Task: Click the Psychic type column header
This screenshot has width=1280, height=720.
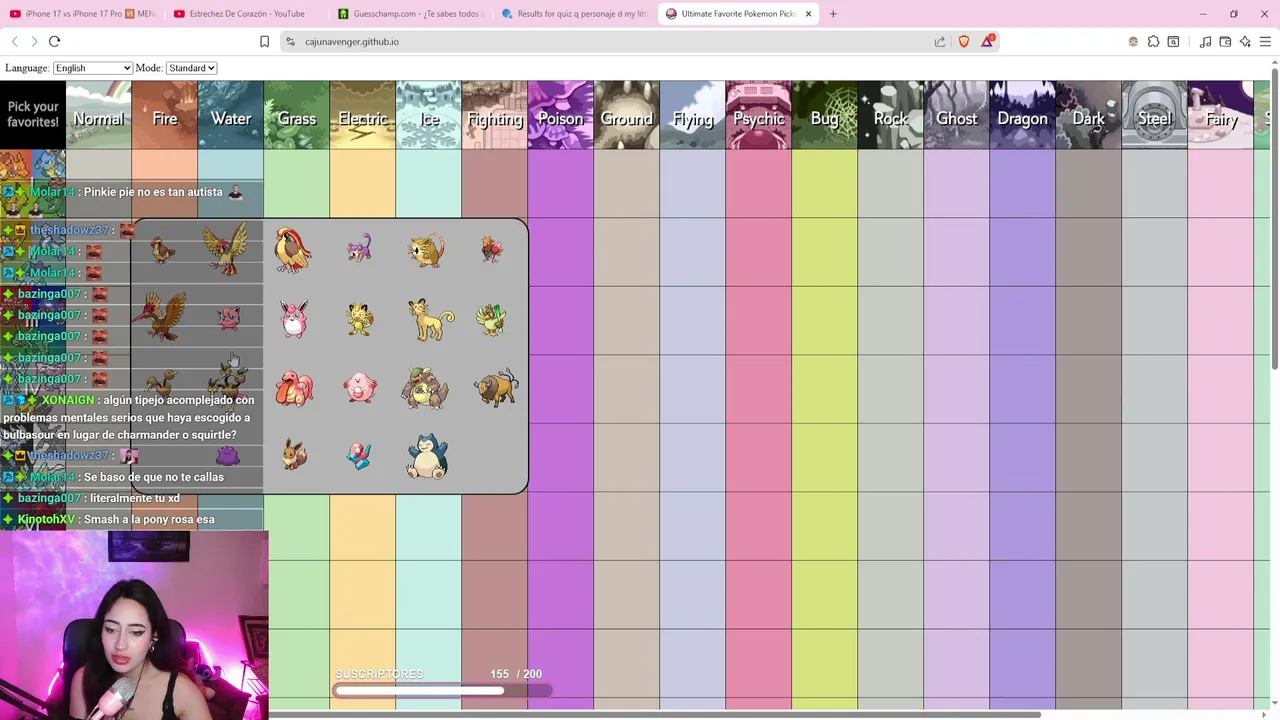Action: pos(758,115)
